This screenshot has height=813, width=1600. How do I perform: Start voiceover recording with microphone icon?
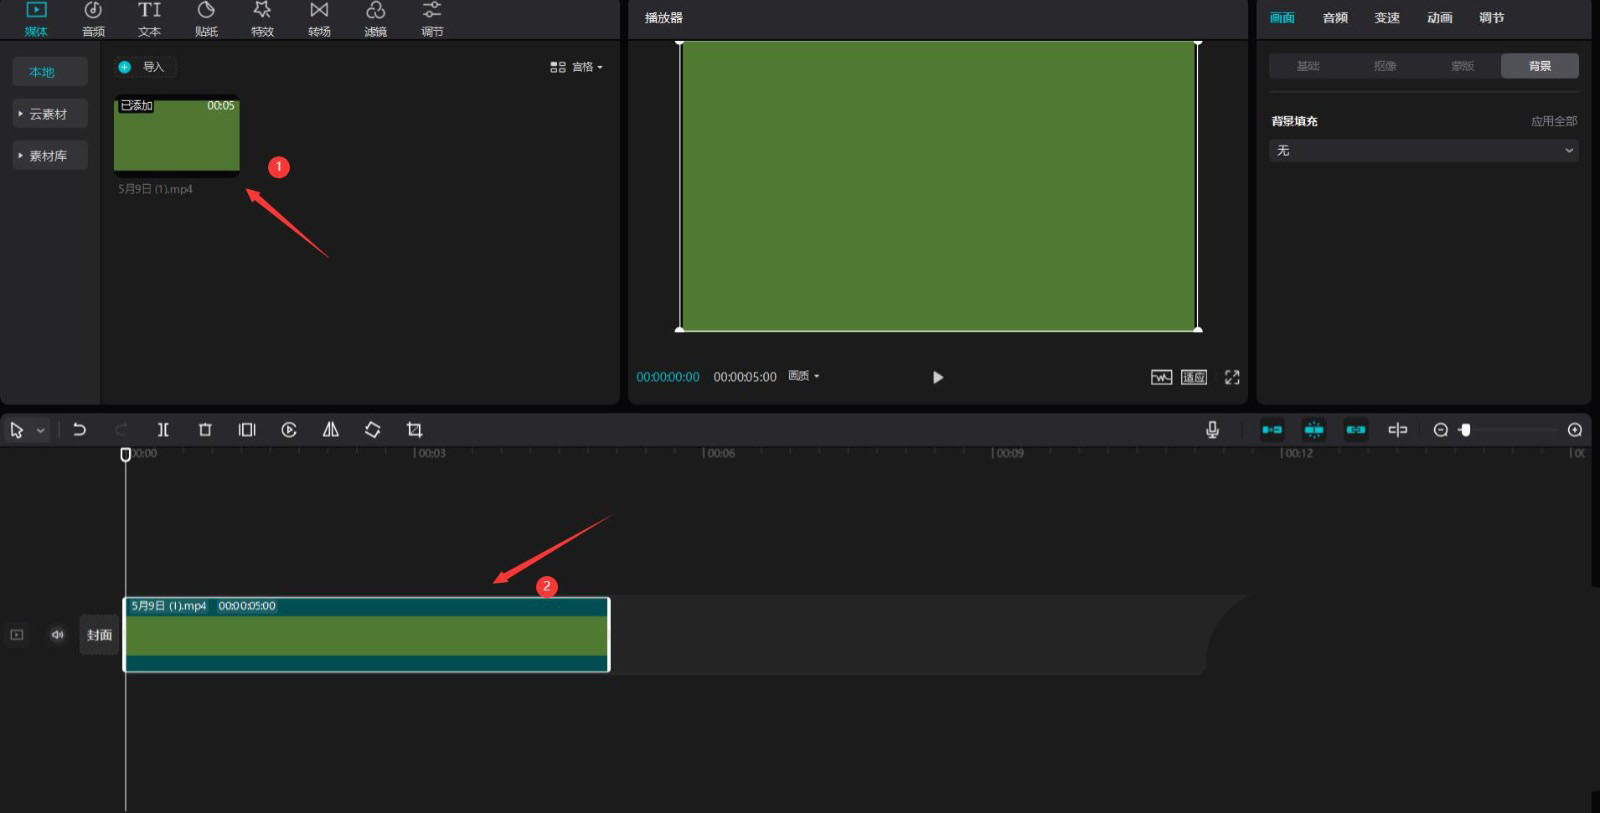pos(1212,430)
